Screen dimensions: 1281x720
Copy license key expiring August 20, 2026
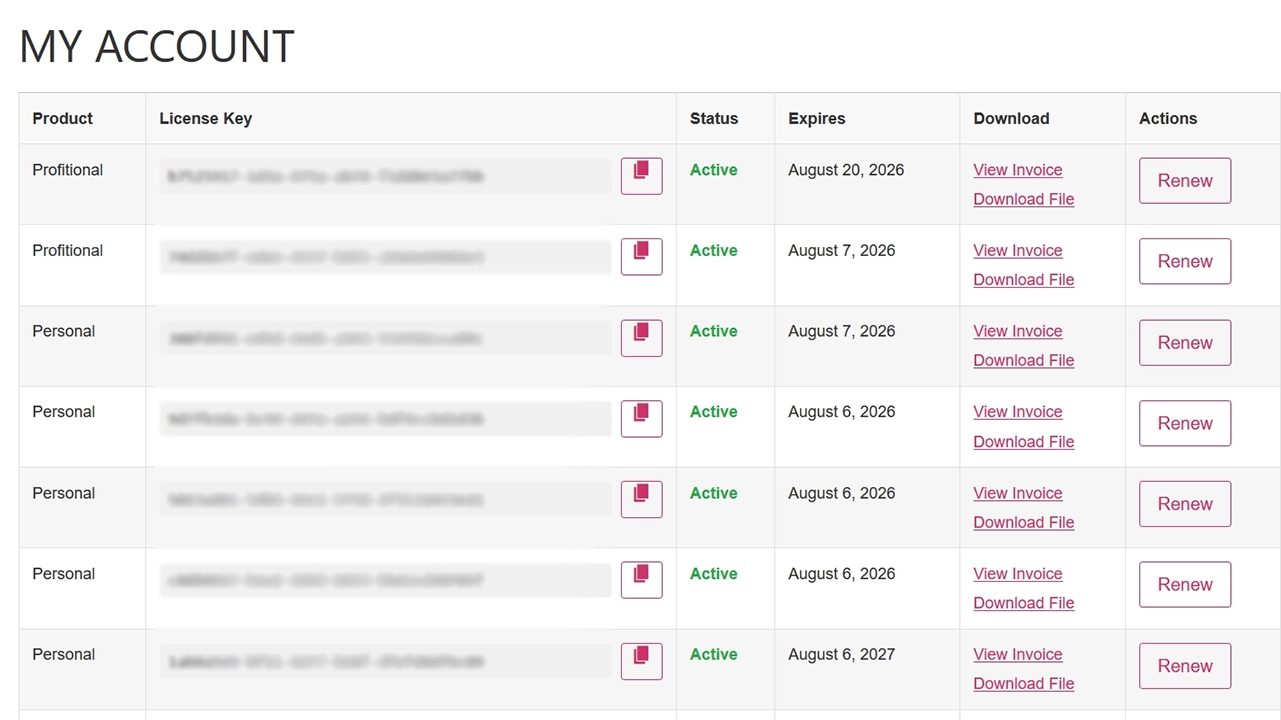point(641,176)
